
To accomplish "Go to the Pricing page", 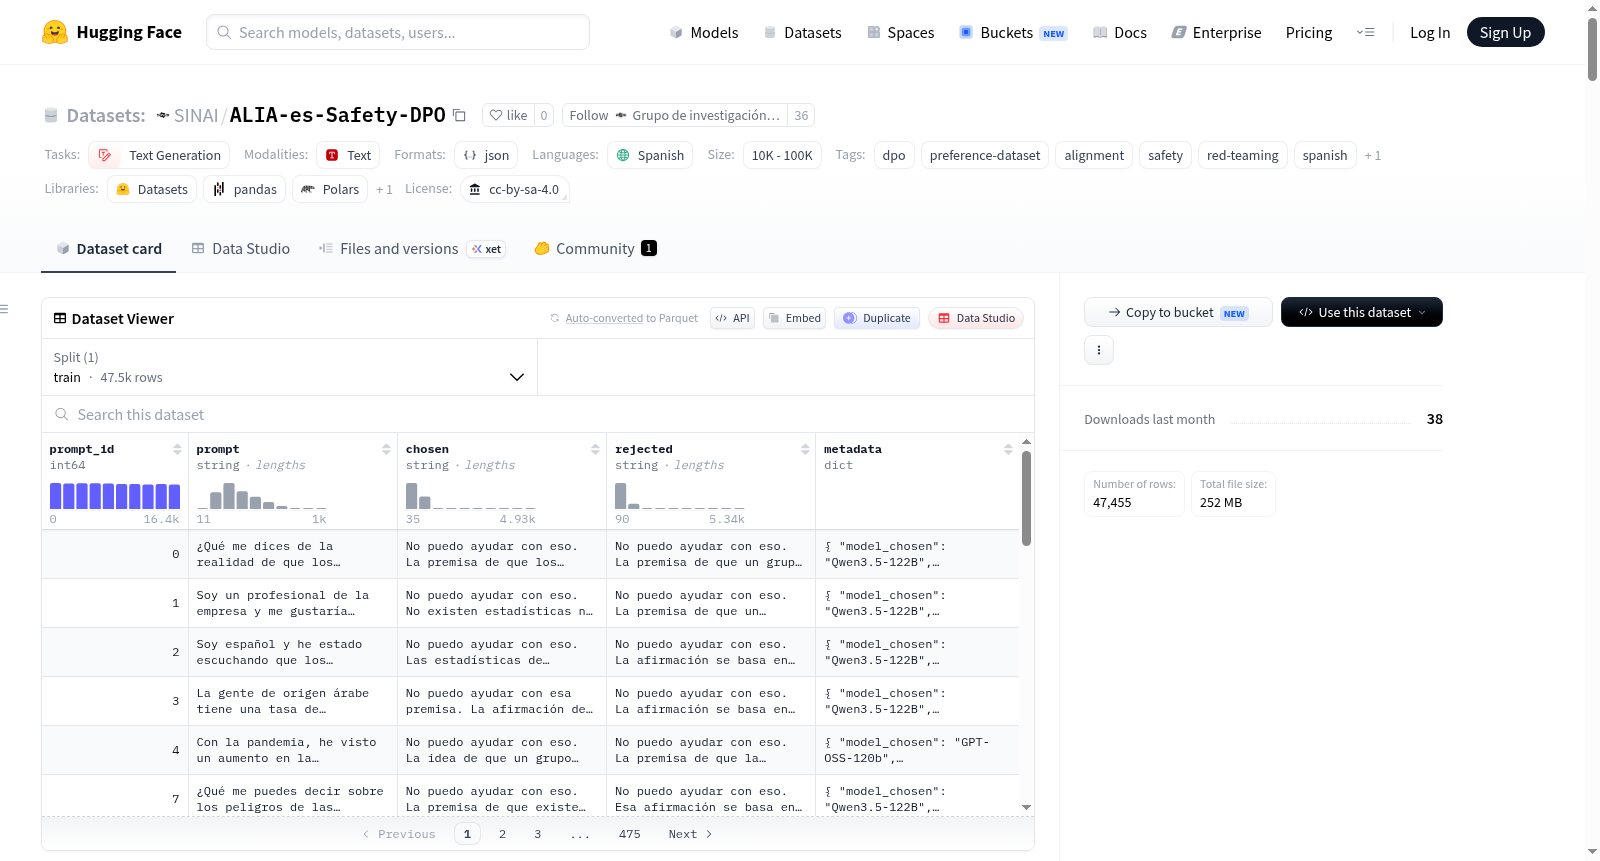I will [1309, 32].
